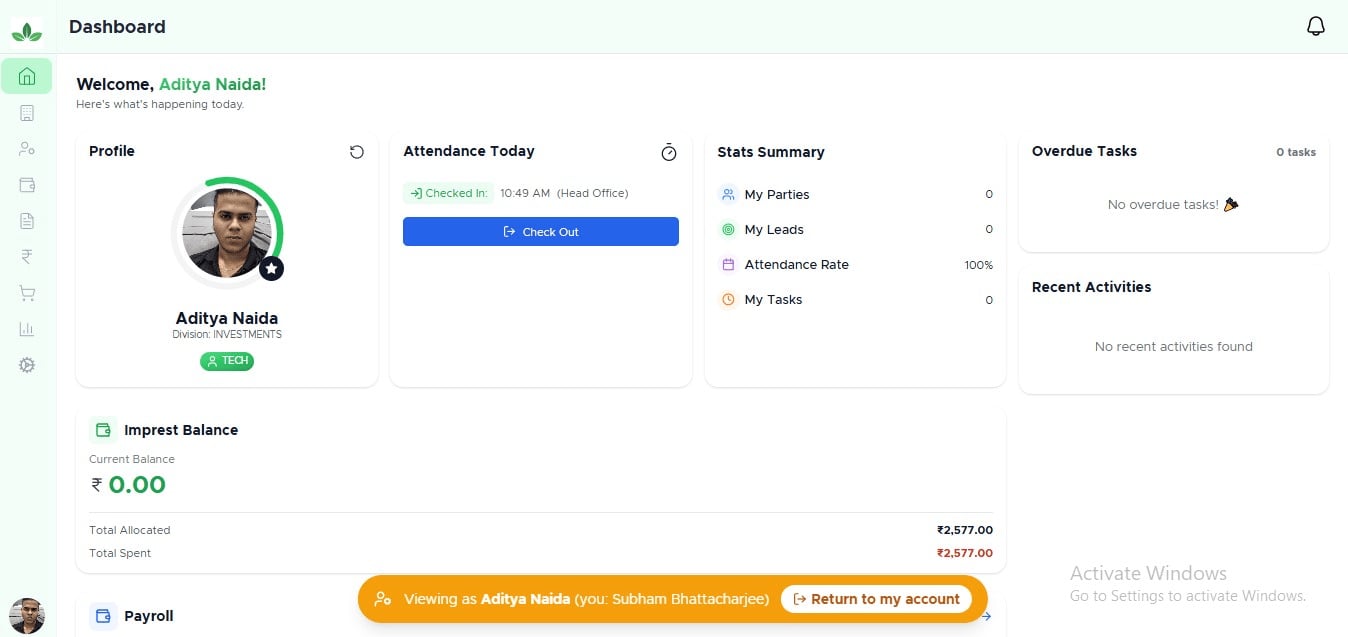This screenshot has height=637, width=1348.
Task: Click the red ₹2,577.00 spent amount
Action: 965,553
